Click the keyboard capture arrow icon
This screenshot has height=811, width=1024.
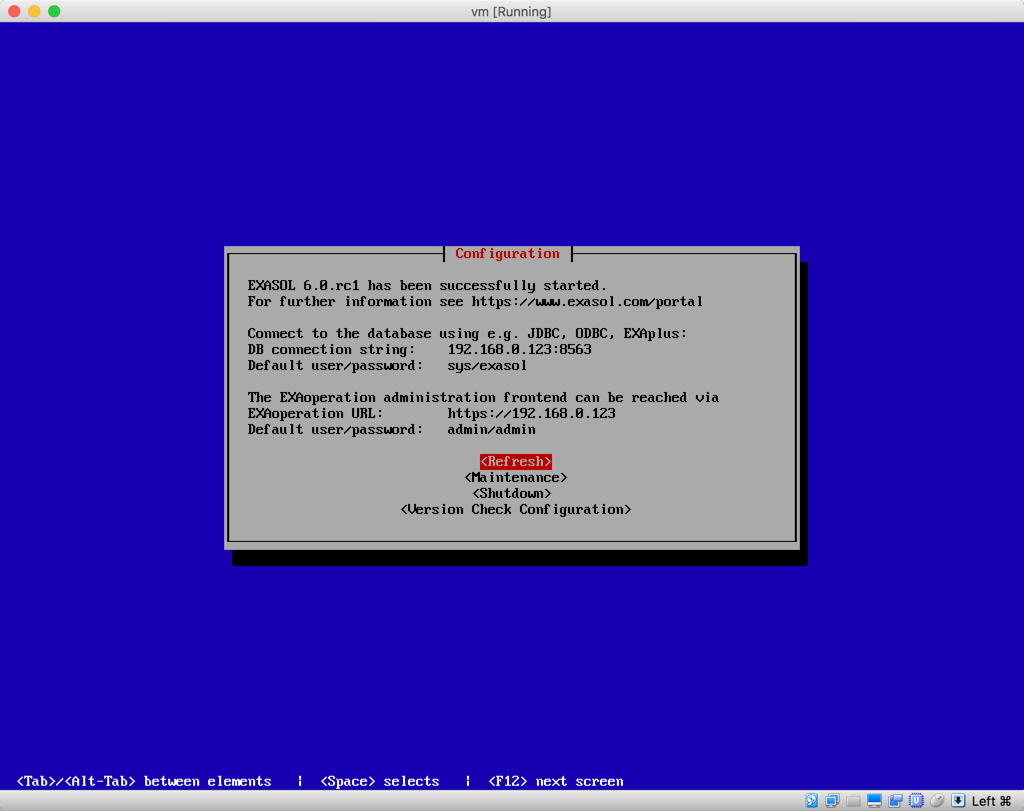pyautogui.click(x=958, y=801)
